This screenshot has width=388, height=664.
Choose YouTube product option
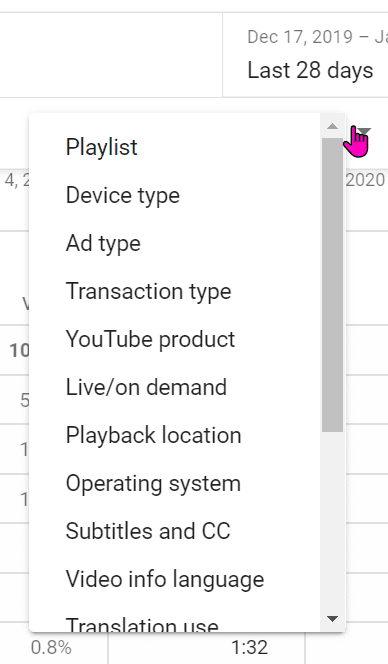click(x=175, y=339)
